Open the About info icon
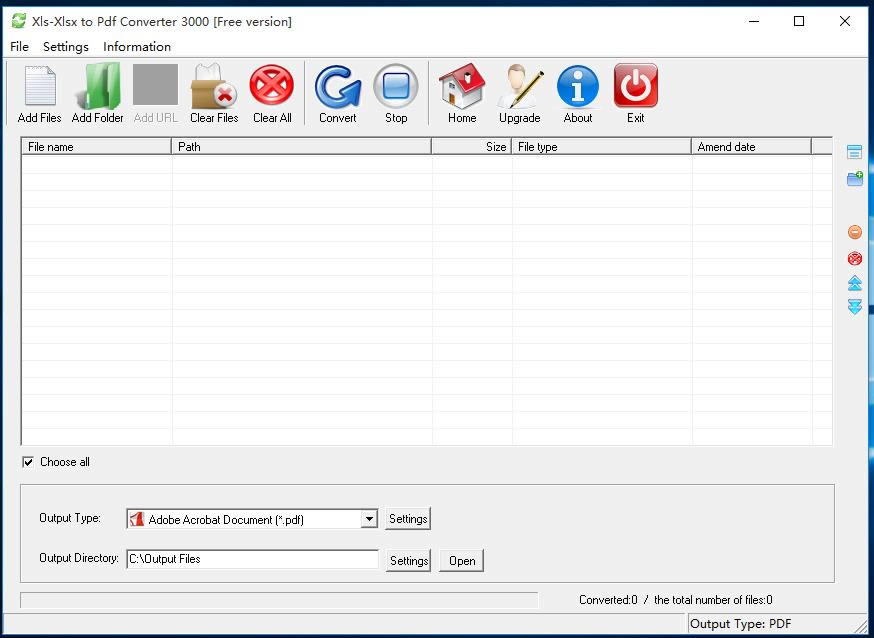Viewport: 874px width, 638px height. tap(578, 86)
